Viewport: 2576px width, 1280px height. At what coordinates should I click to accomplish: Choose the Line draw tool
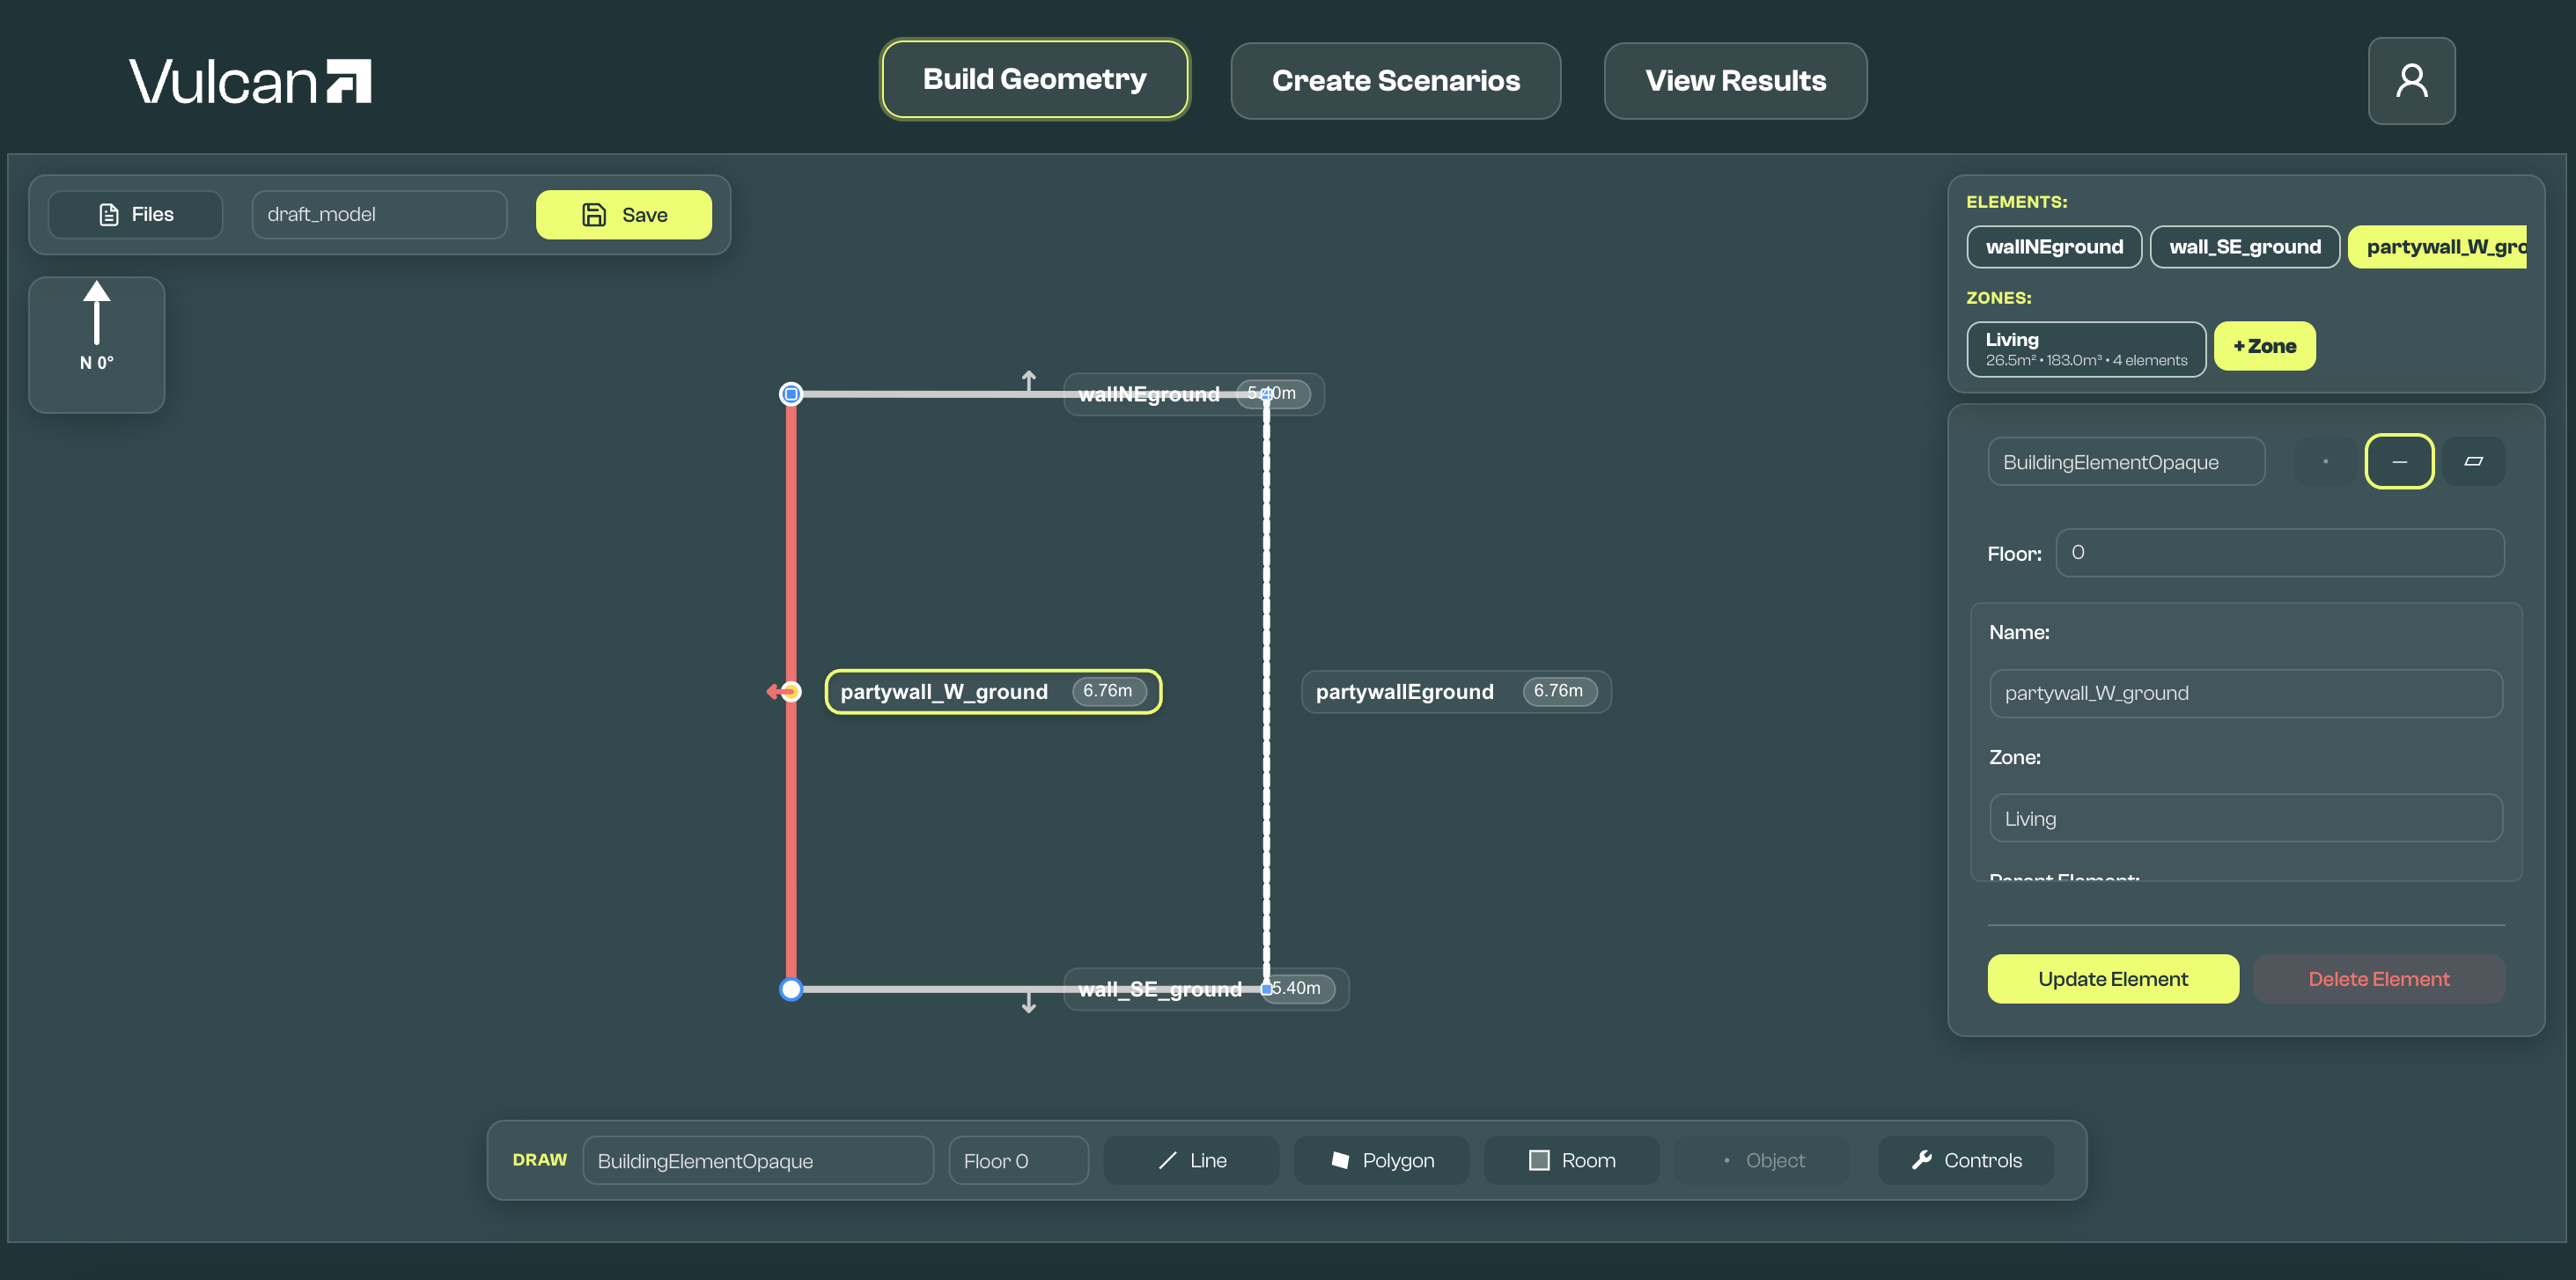point(1191,1160)
